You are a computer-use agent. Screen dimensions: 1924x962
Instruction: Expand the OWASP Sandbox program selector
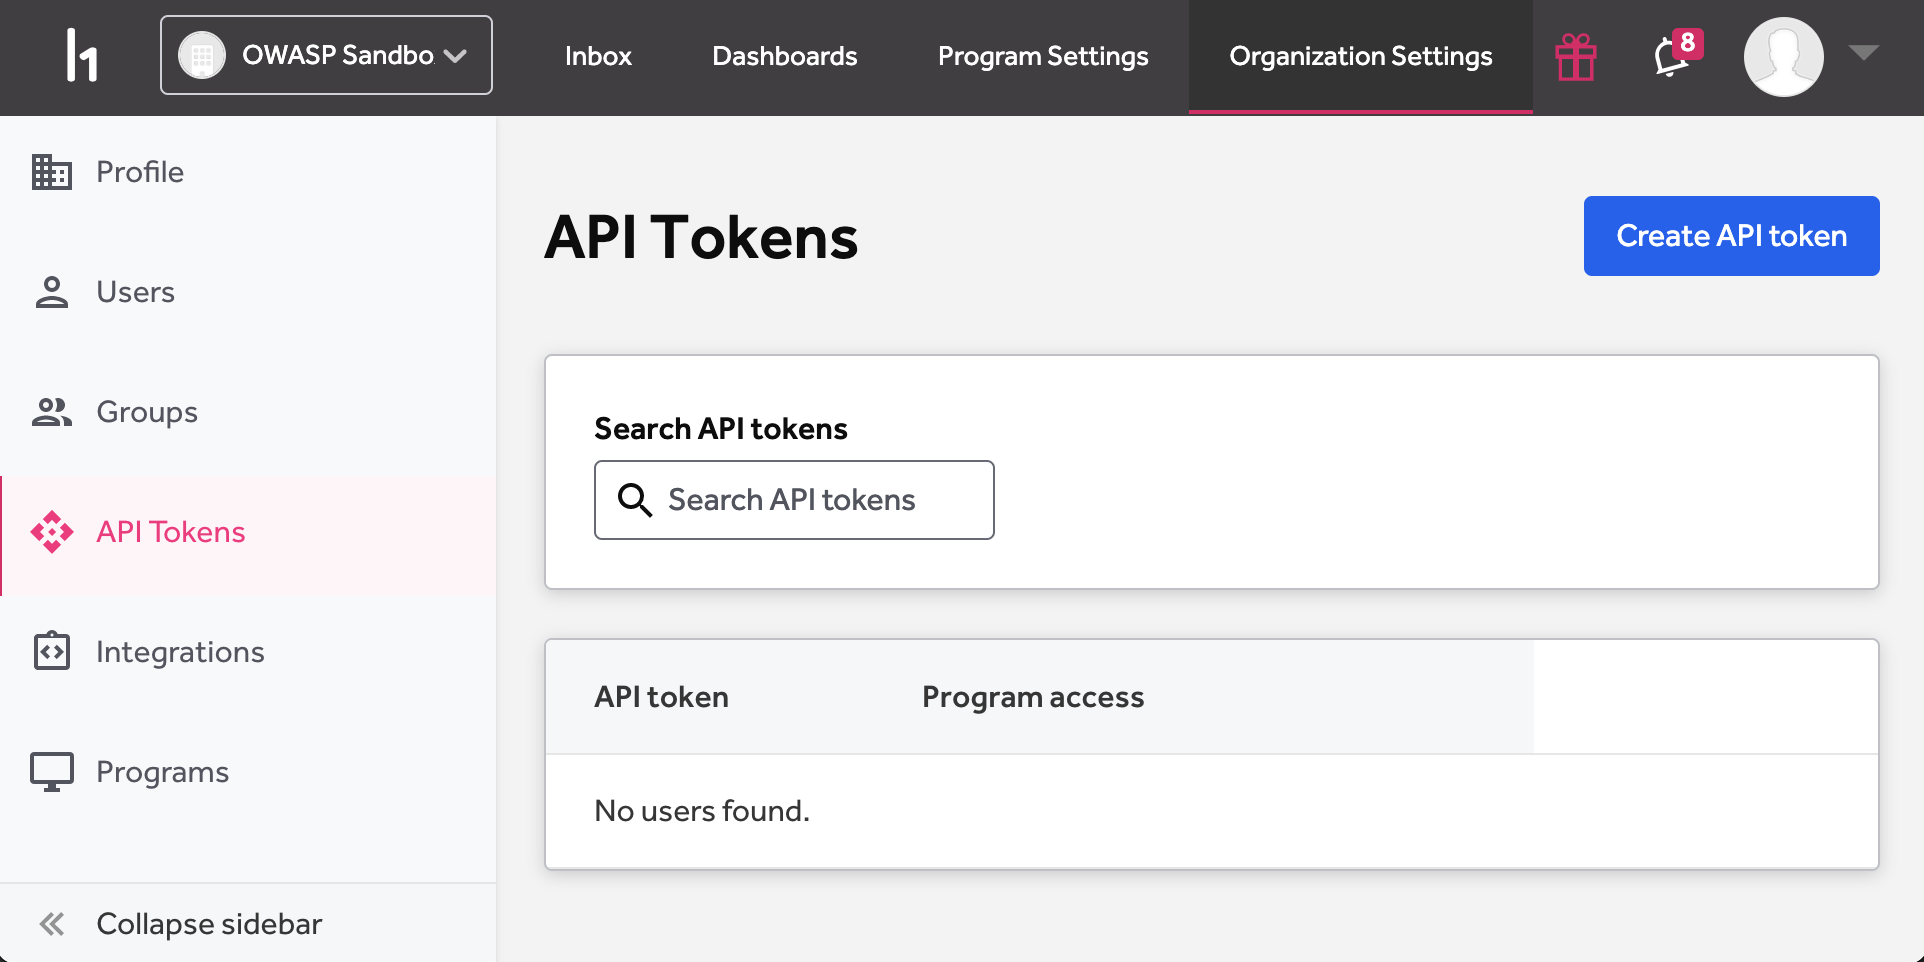click(x=326, y=55)
